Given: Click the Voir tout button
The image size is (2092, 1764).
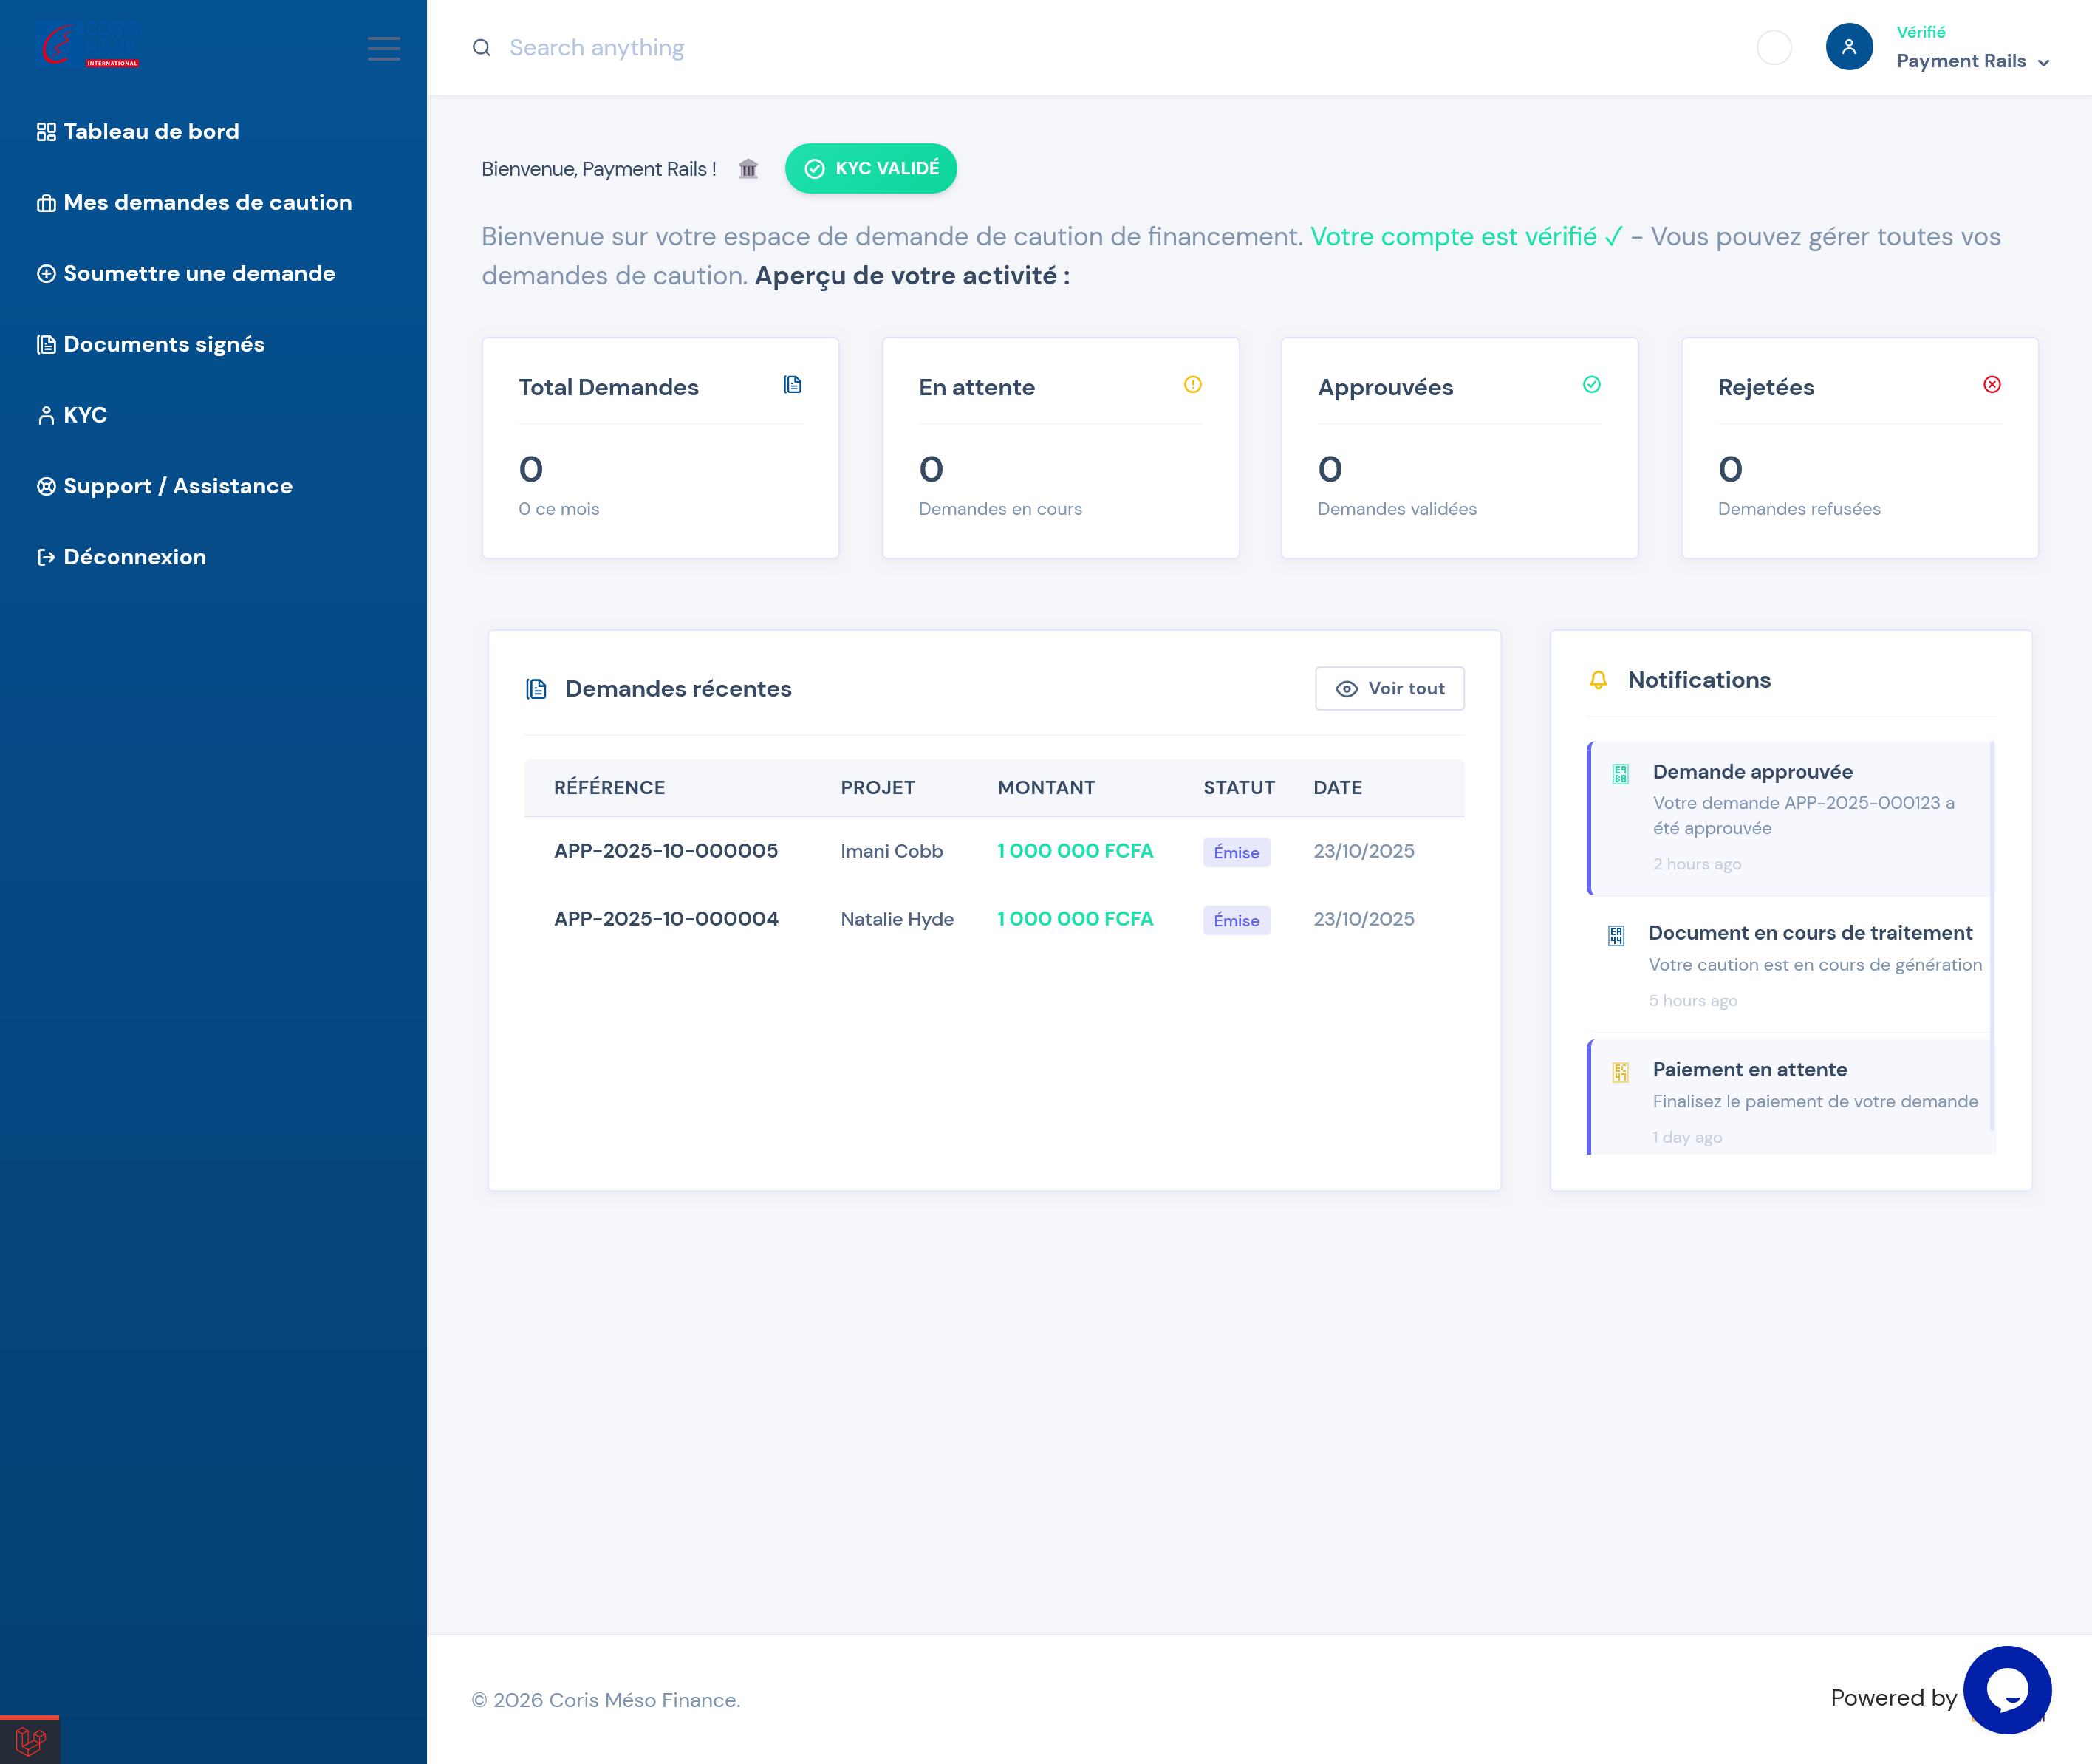Looking at the screenshot, I should click(x=1389, y=689).
